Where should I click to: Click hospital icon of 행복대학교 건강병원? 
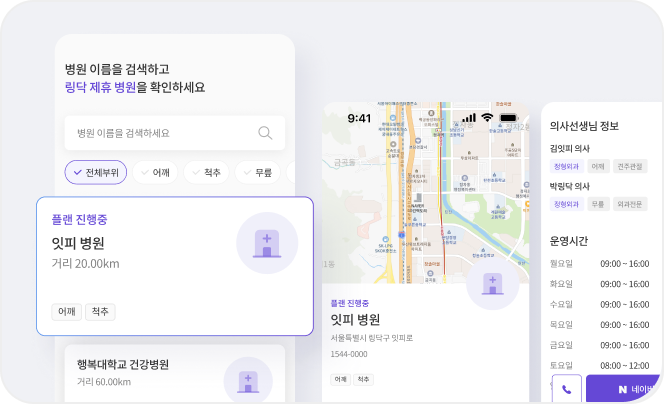tap(248, 381)
